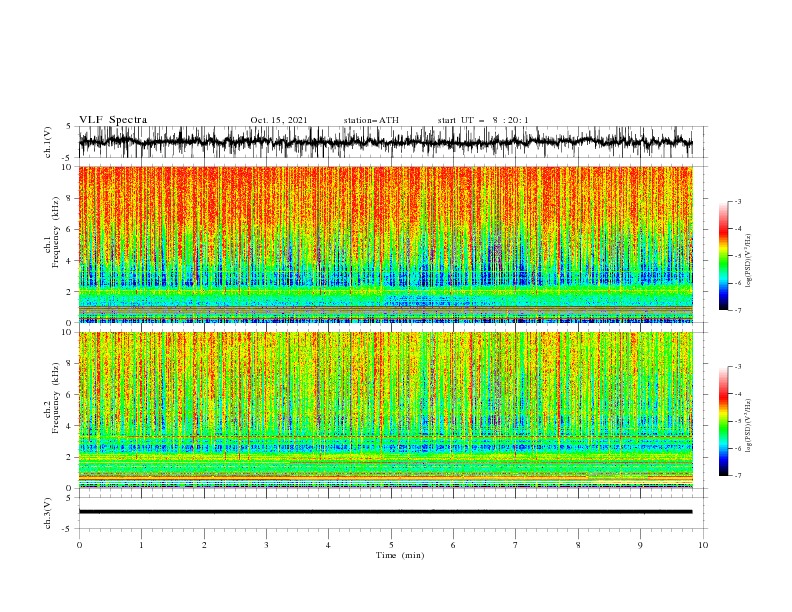Select the "start UT = 8 :20: 1" text
792x612 pixels.
click(x=482, y=120)
